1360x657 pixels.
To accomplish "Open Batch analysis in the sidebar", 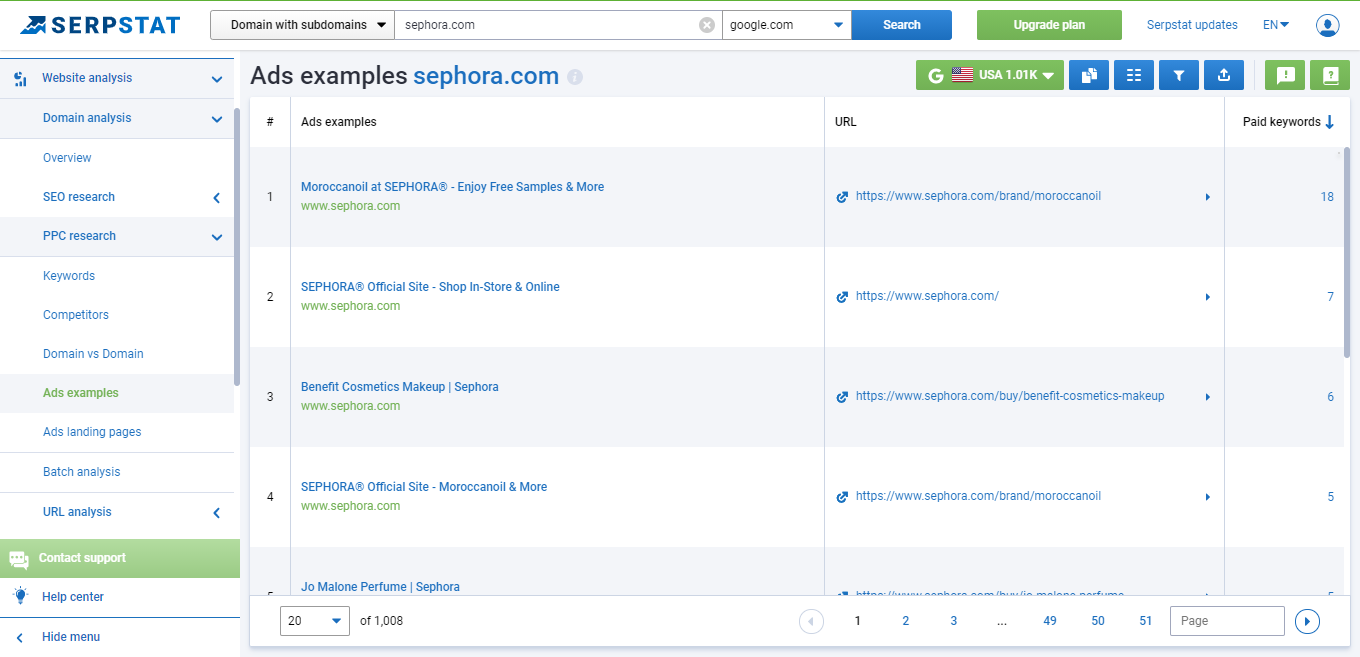I will click(81, 472).
